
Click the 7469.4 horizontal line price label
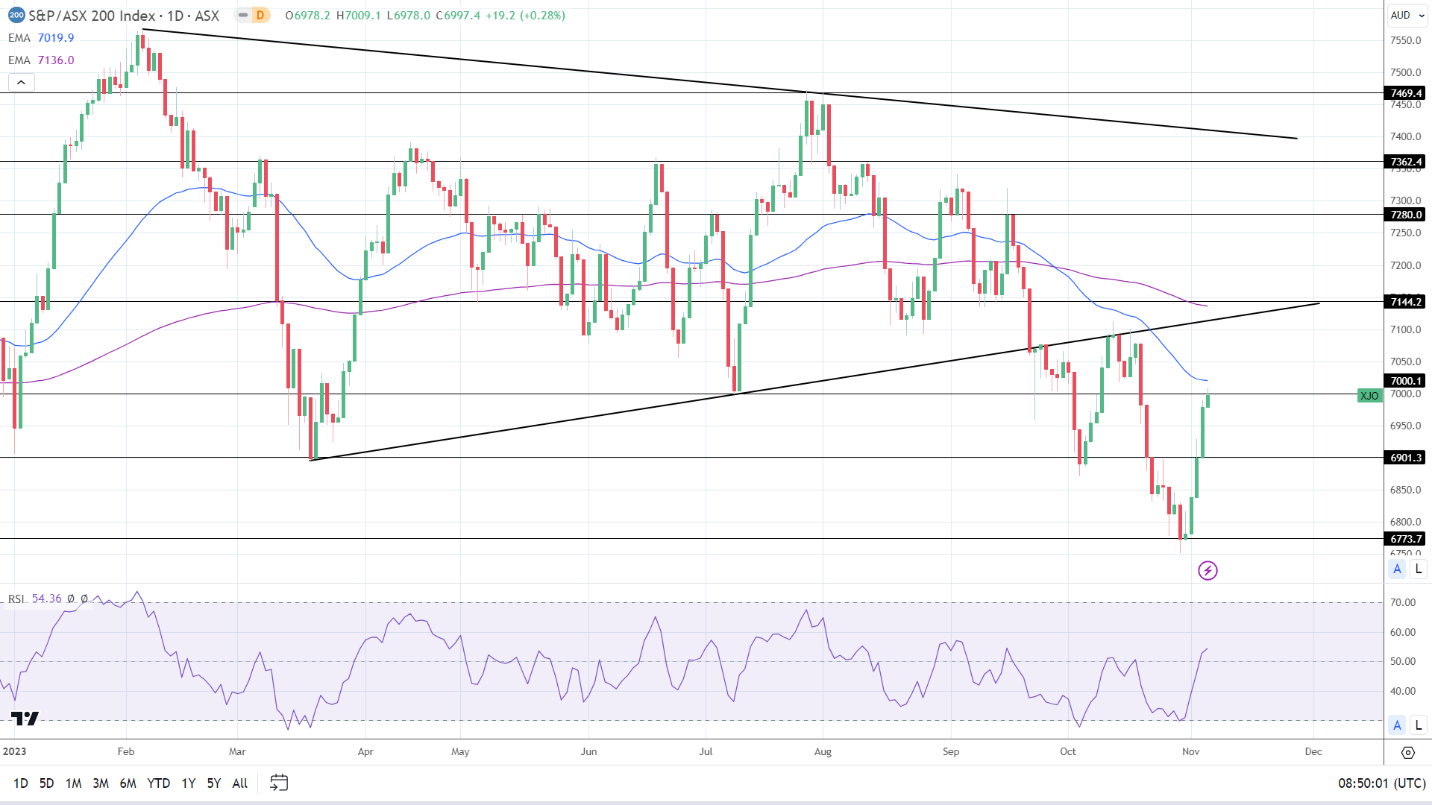(1405, 93)
